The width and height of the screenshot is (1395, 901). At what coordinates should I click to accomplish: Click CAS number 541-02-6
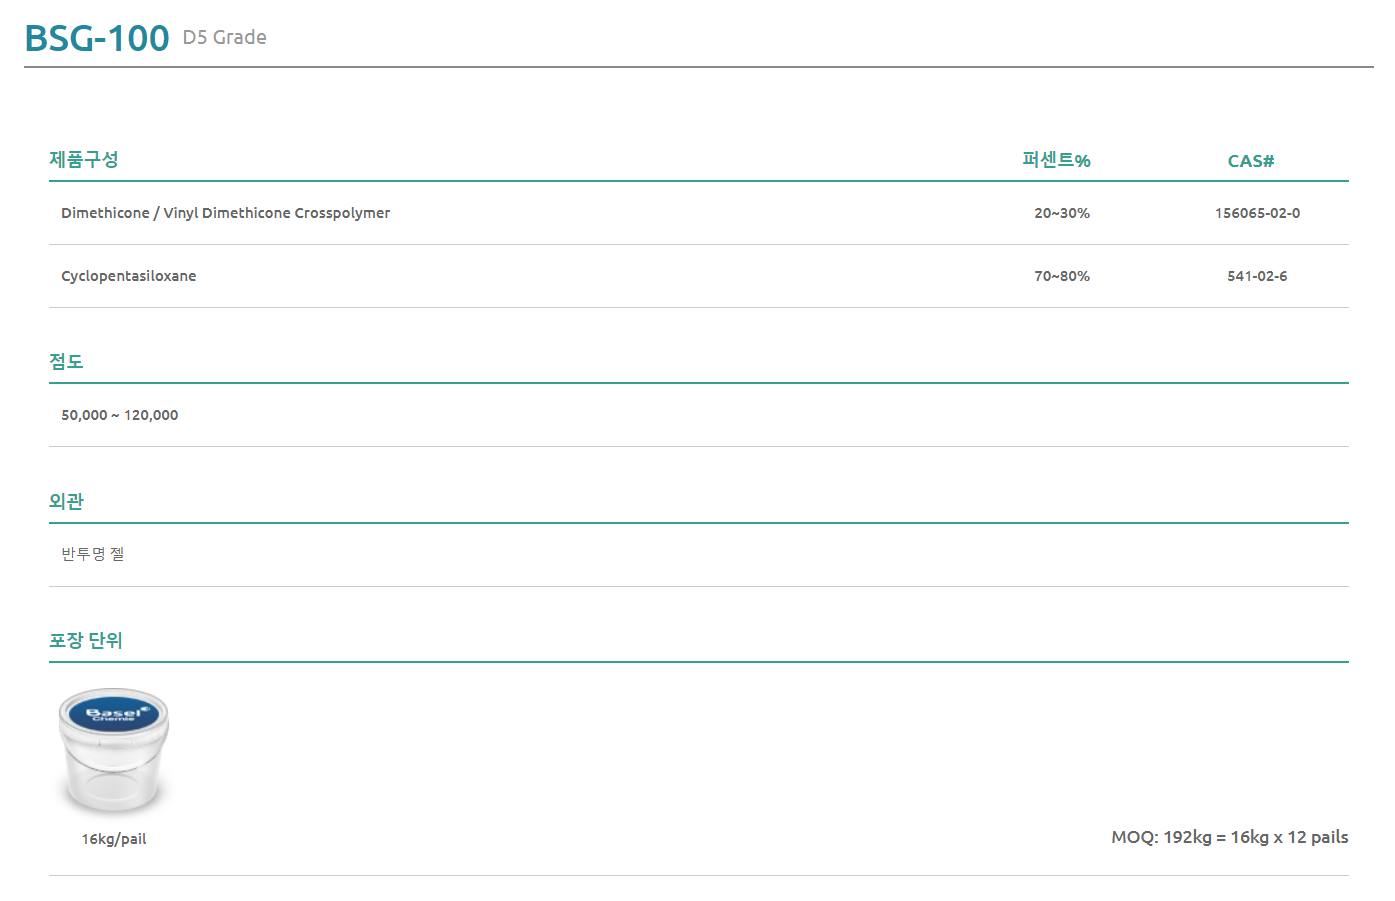tap(1257, 276)
